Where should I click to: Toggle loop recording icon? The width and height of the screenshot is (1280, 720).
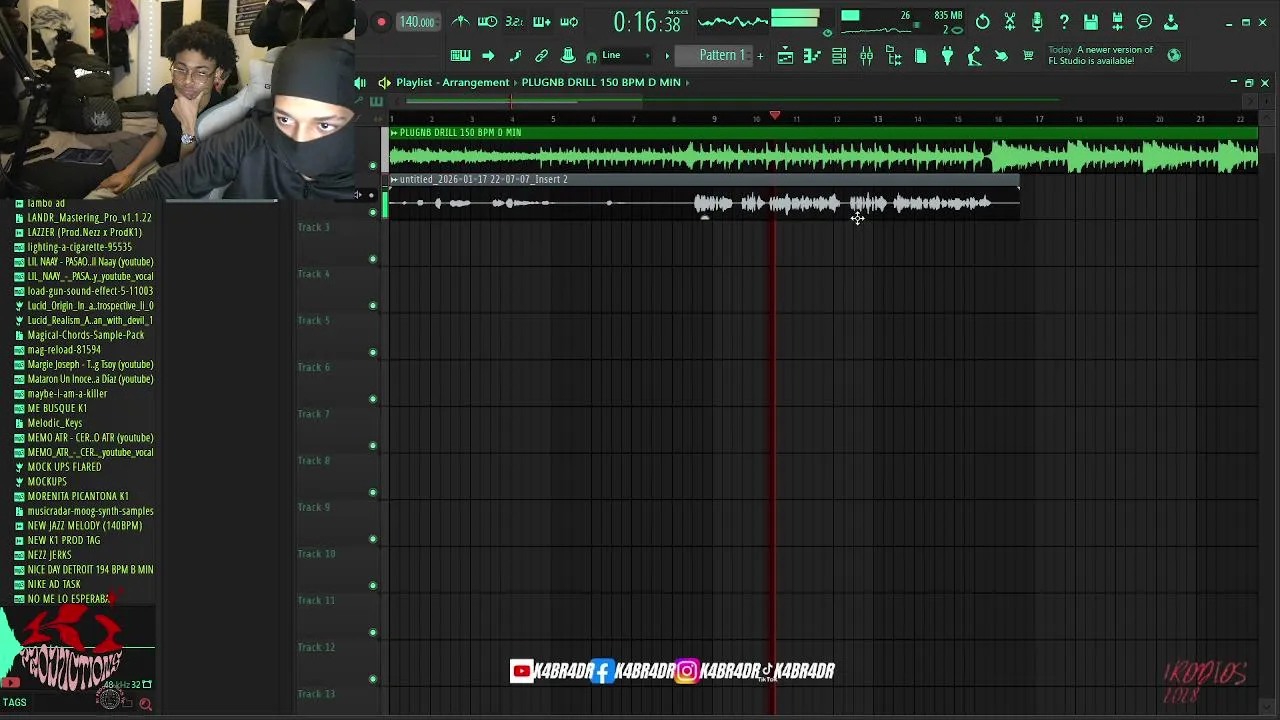click(569, 22)
